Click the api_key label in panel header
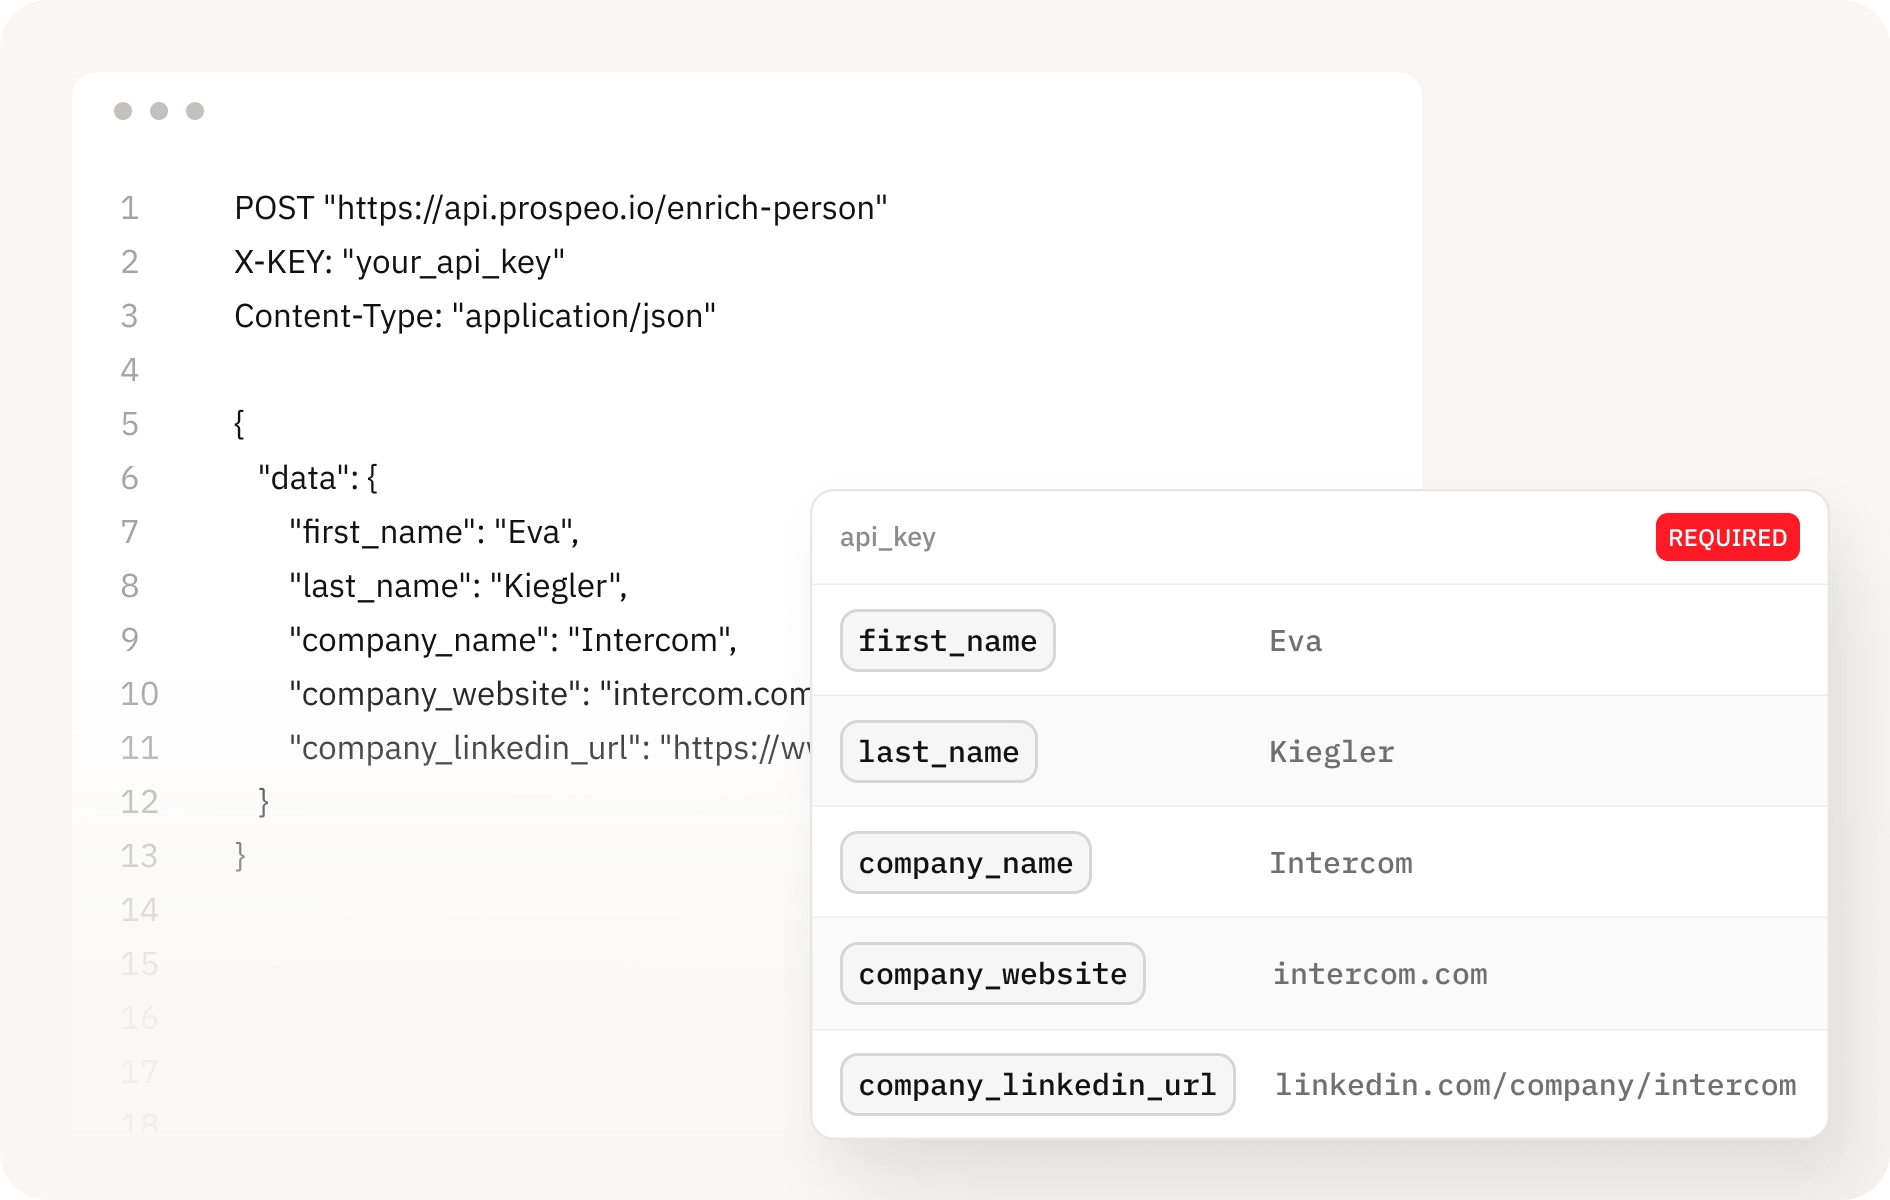 (887, 537)
